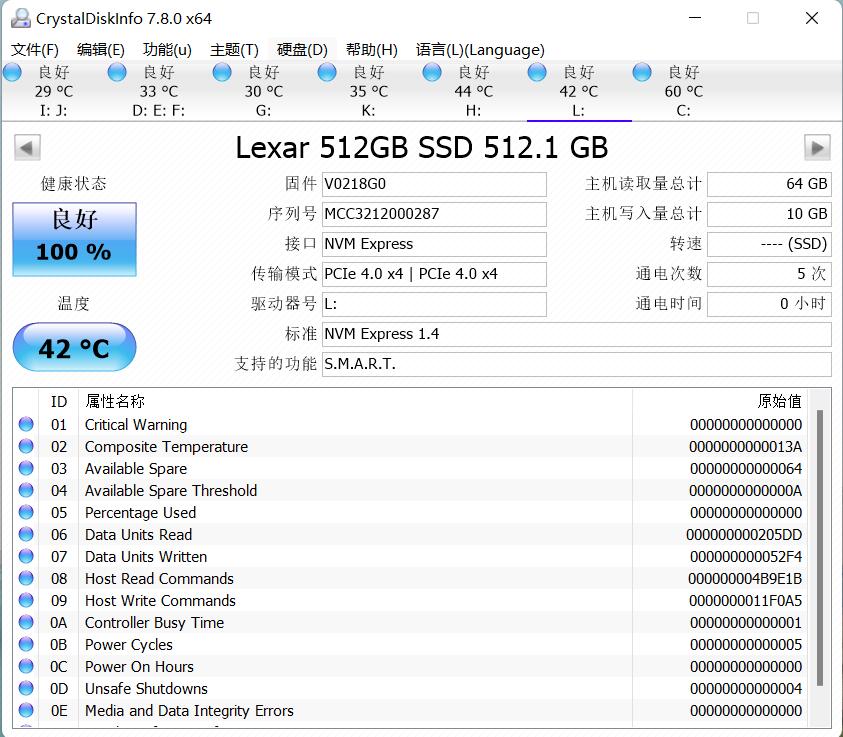Click the left arrow for previous drive
Image resolution: width=843 pixels, height=737 pixels.
point(26,147)
